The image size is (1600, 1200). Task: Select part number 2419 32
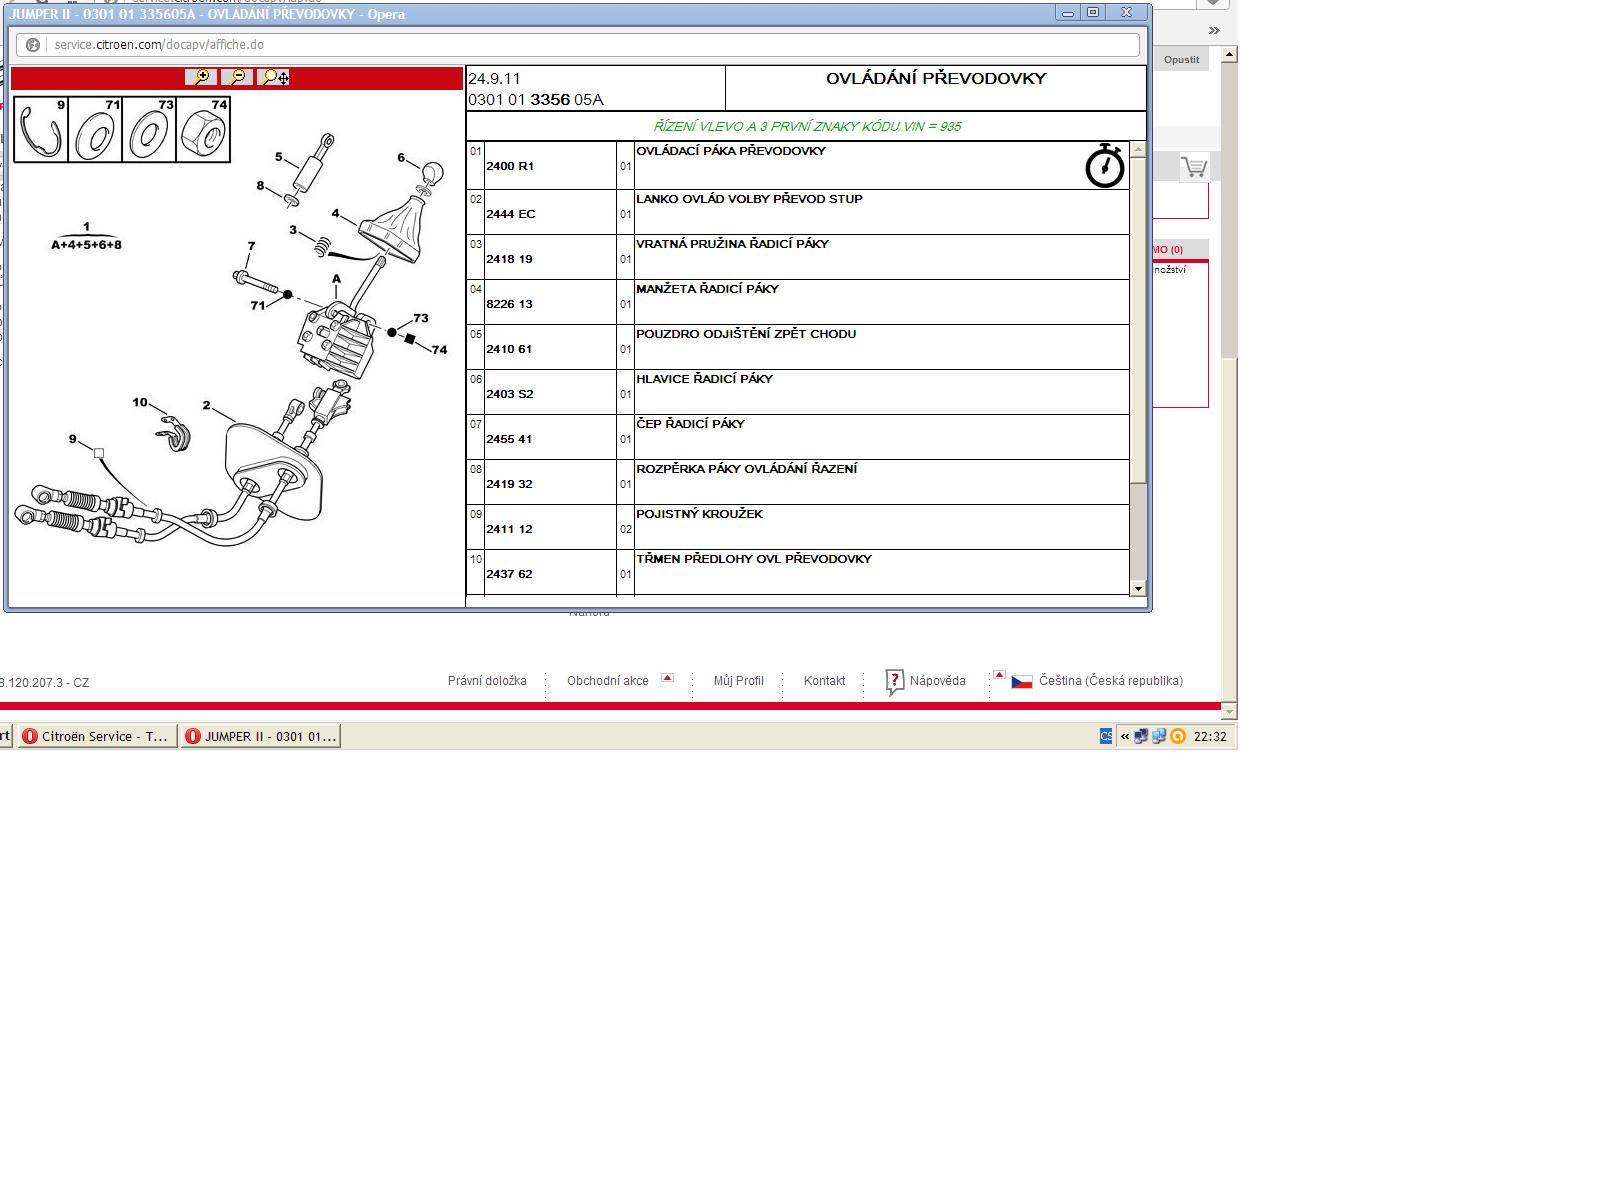(509, 484)
